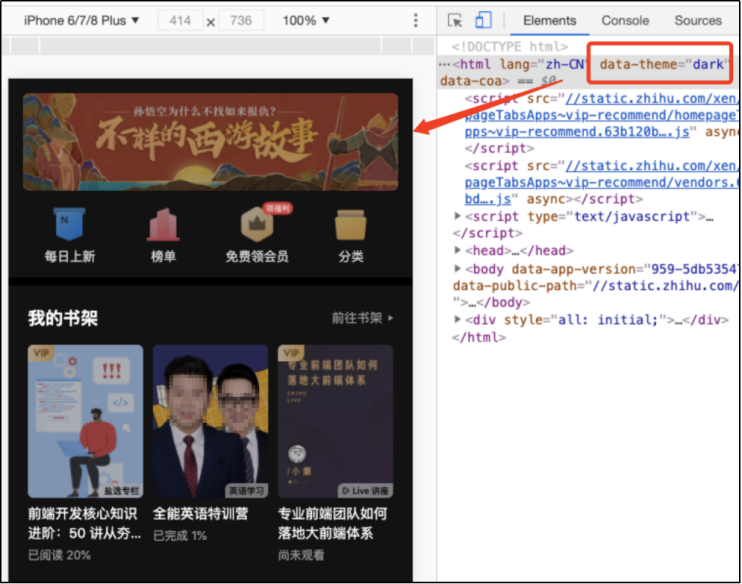
Task: Switch to the Console tab
Action: [x=625, y=20]
